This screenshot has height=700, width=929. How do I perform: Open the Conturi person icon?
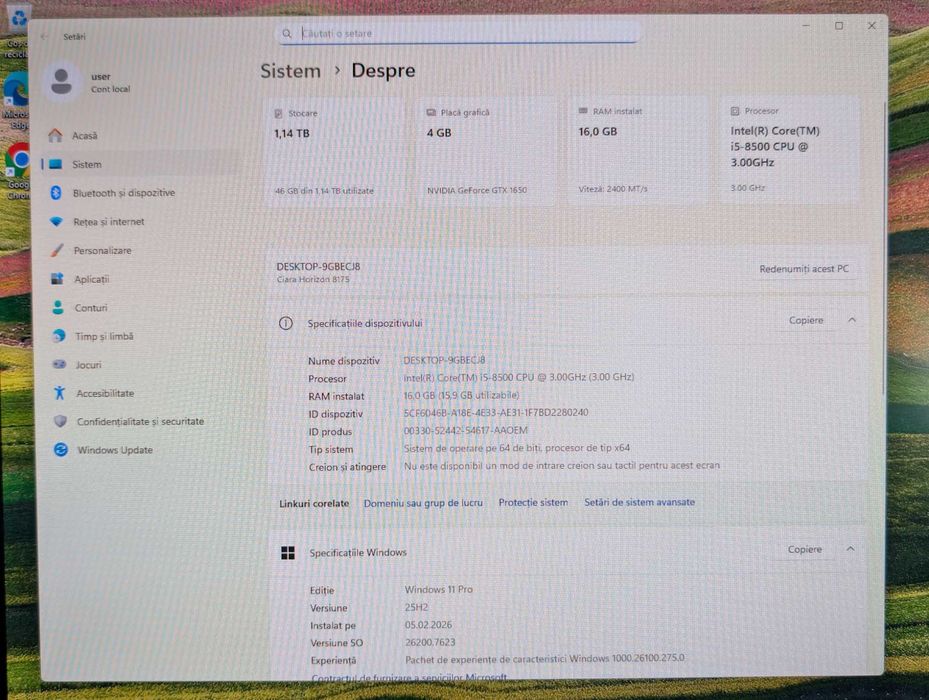pyautogui.click(x=57, y=308)
